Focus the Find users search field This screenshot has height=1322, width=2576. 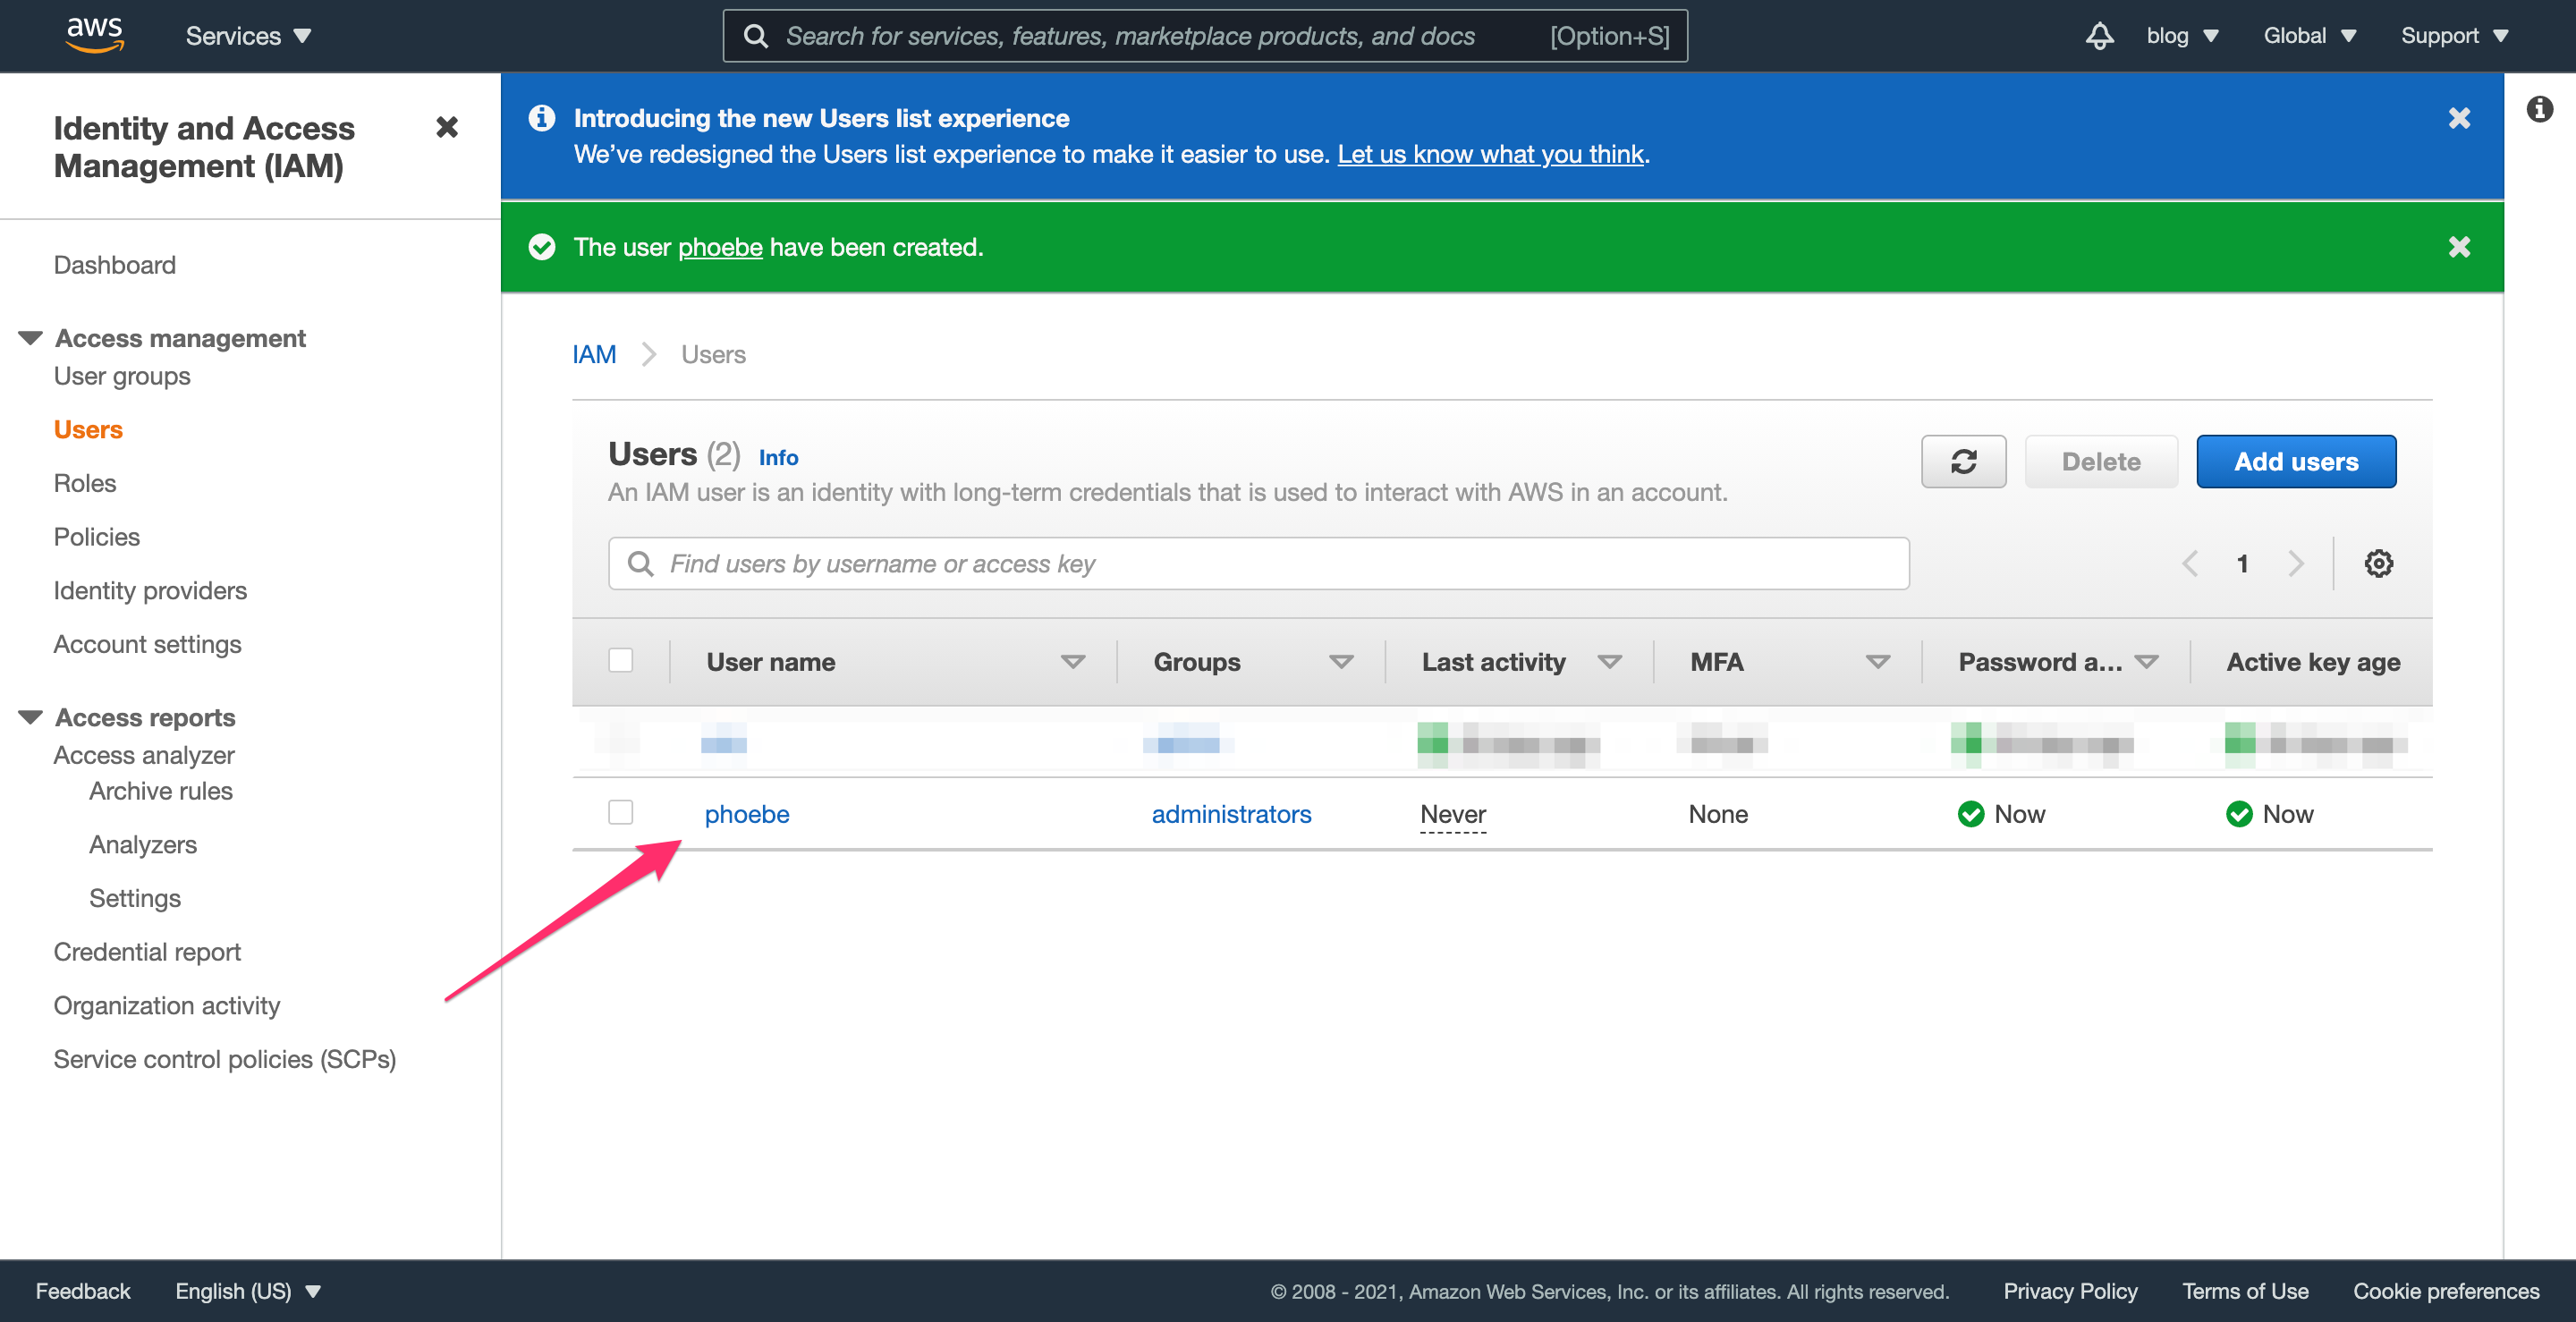(x=1258, y=564)
